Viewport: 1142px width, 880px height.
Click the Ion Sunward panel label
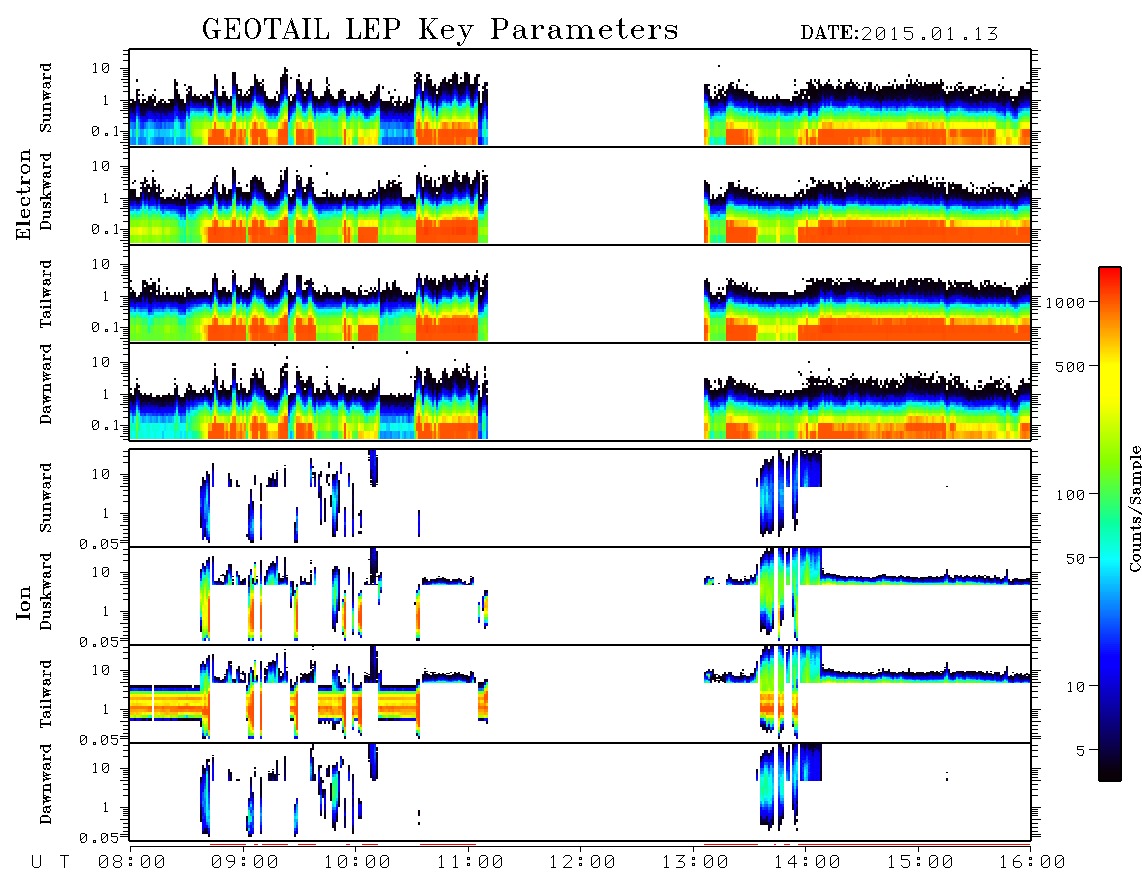click(x=46, y=498)
